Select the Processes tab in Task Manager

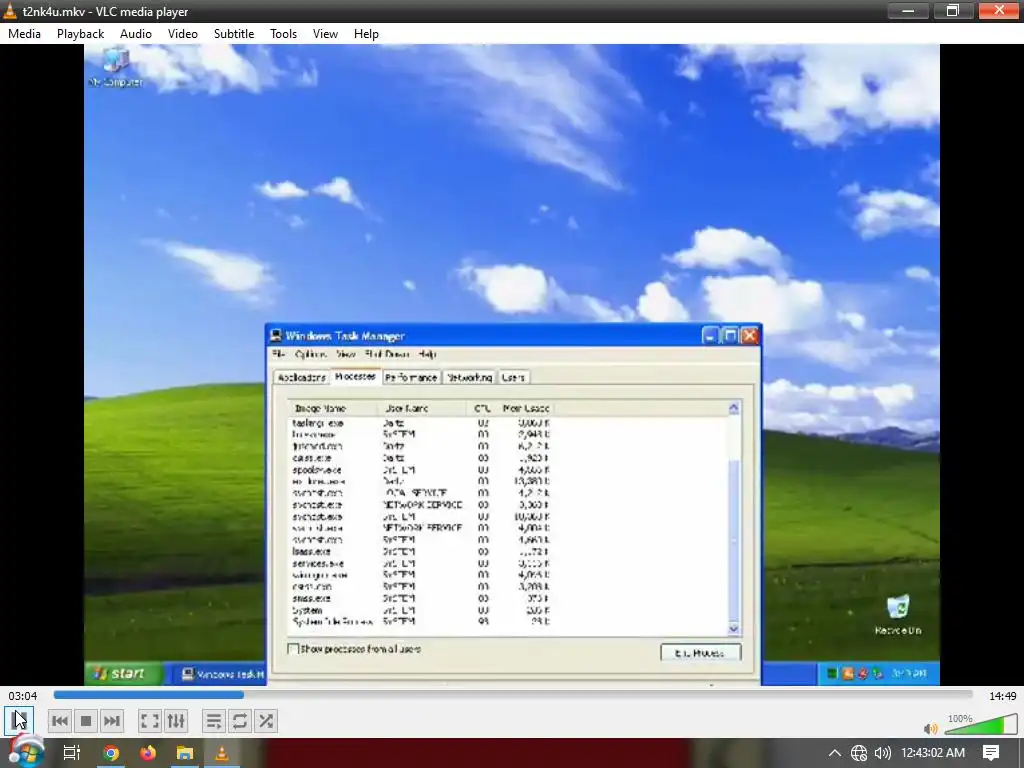point(355,376)
